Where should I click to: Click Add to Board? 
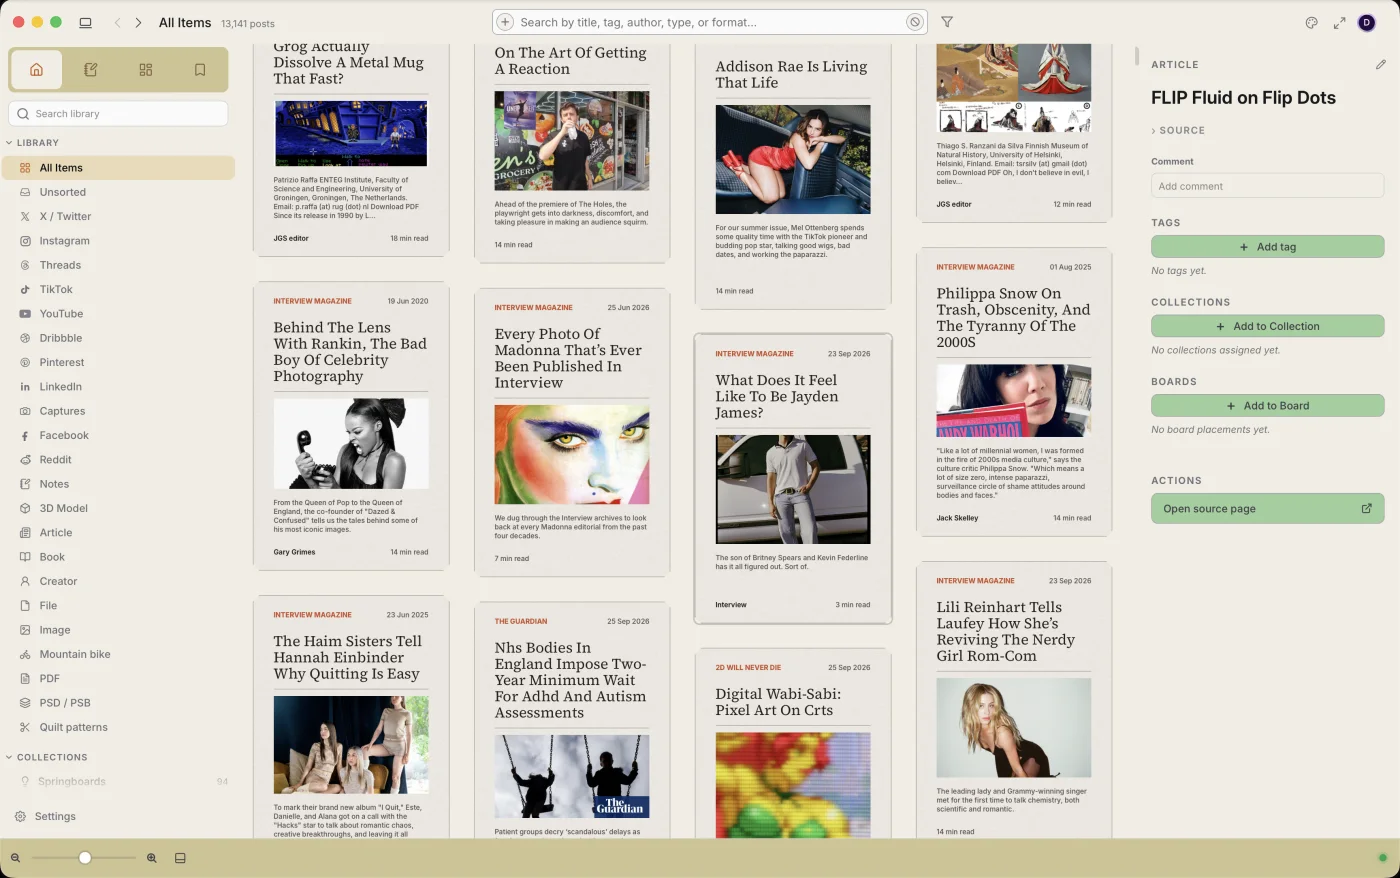coord(1267,406)
